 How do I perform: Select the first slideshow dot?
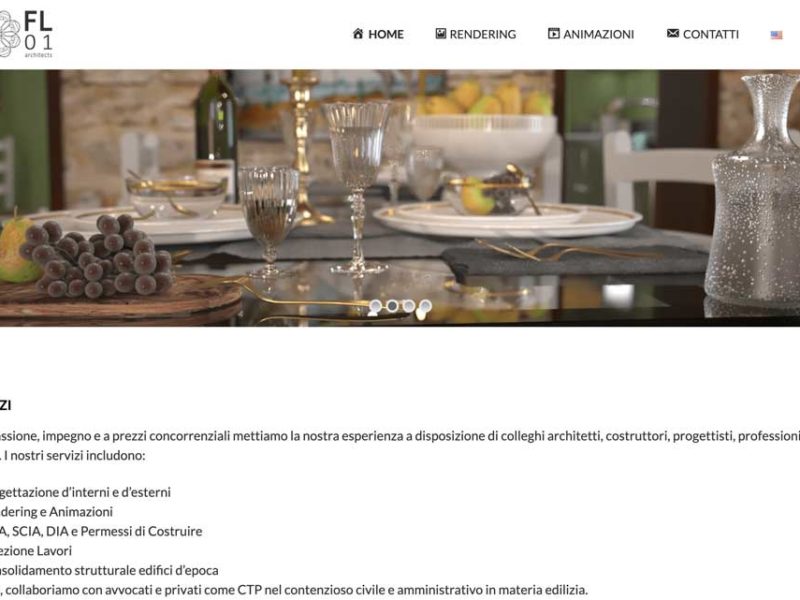(375, 306)
